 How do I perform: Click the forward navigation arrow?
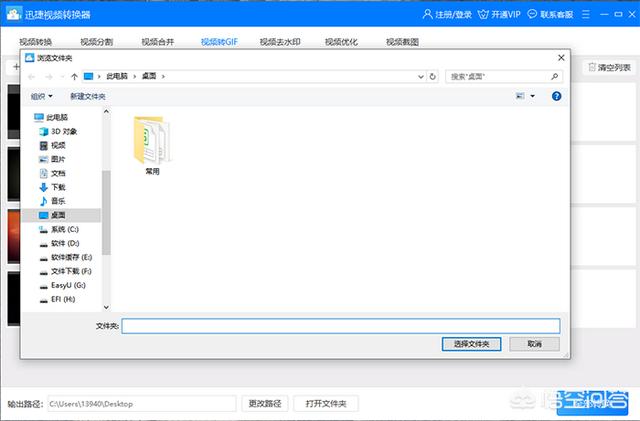[x=49, y=76]
